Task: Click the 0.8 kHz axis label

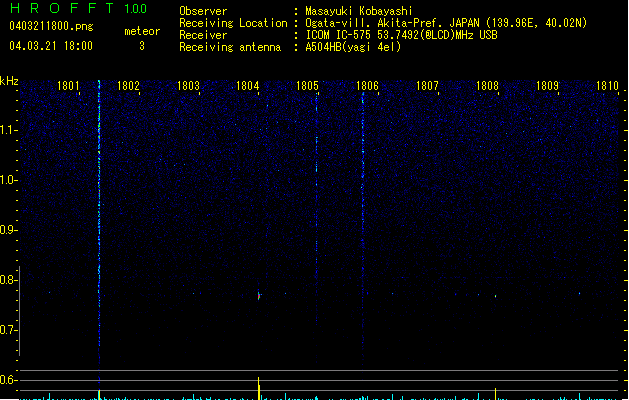Action: coord(8,280)
